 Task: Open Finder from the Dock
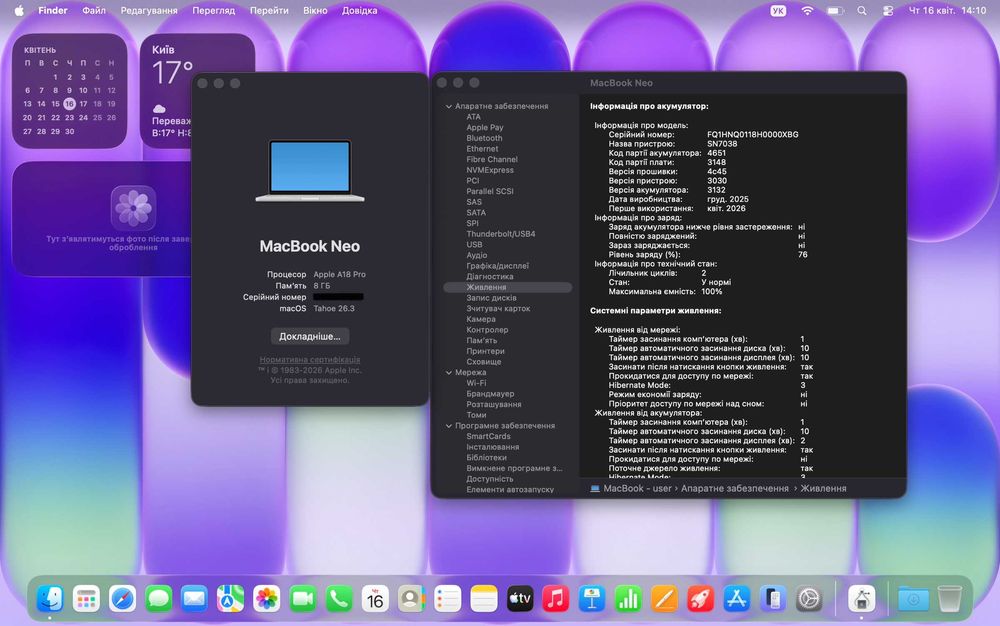coord(50,599)
